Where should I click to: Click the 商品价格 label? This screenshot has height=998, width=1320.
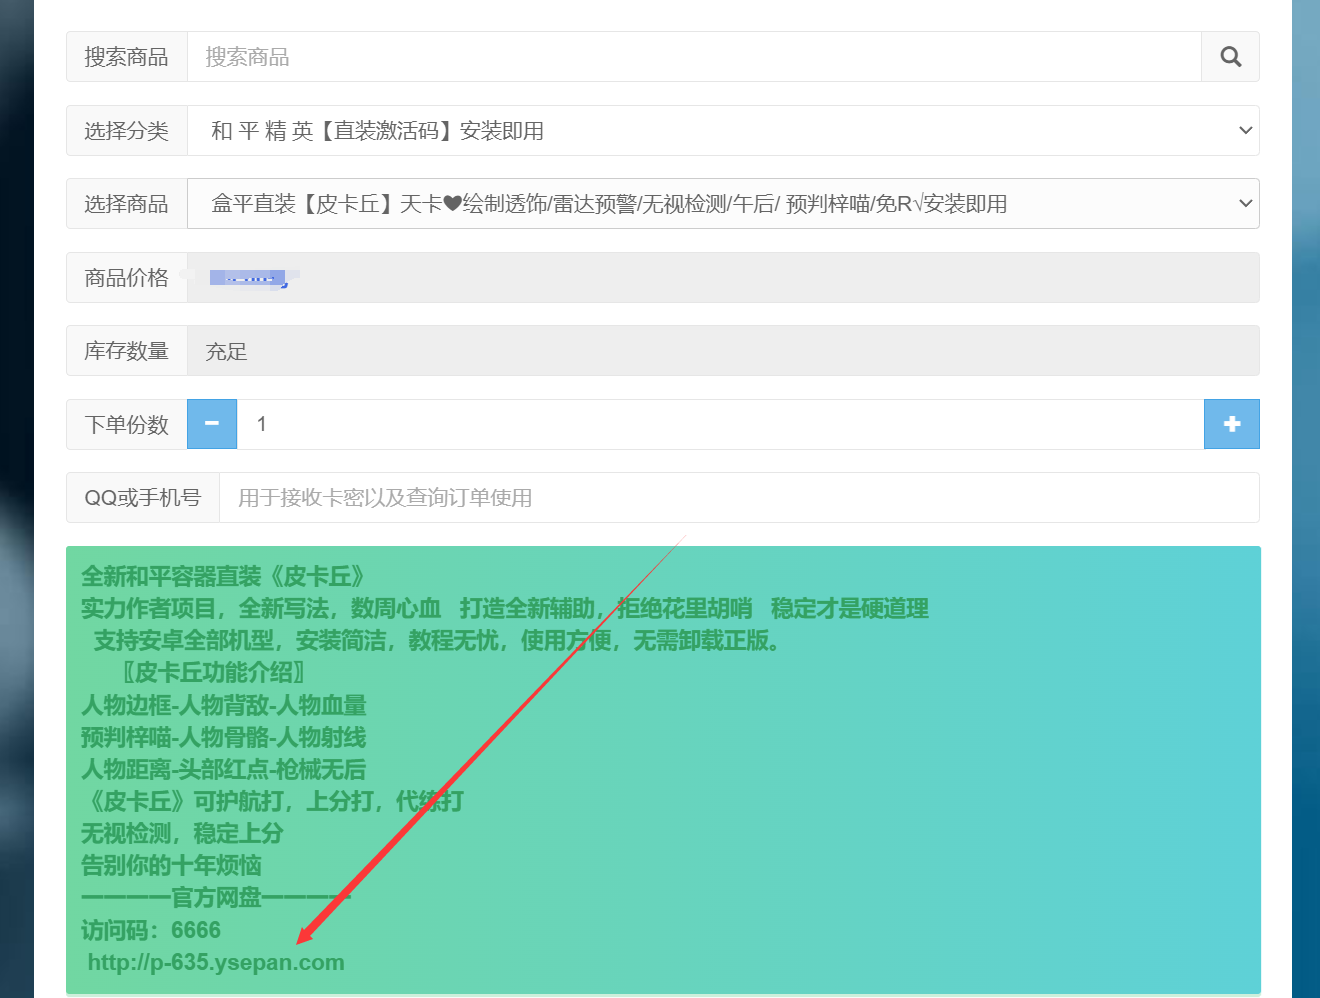[x=127, y=278]
